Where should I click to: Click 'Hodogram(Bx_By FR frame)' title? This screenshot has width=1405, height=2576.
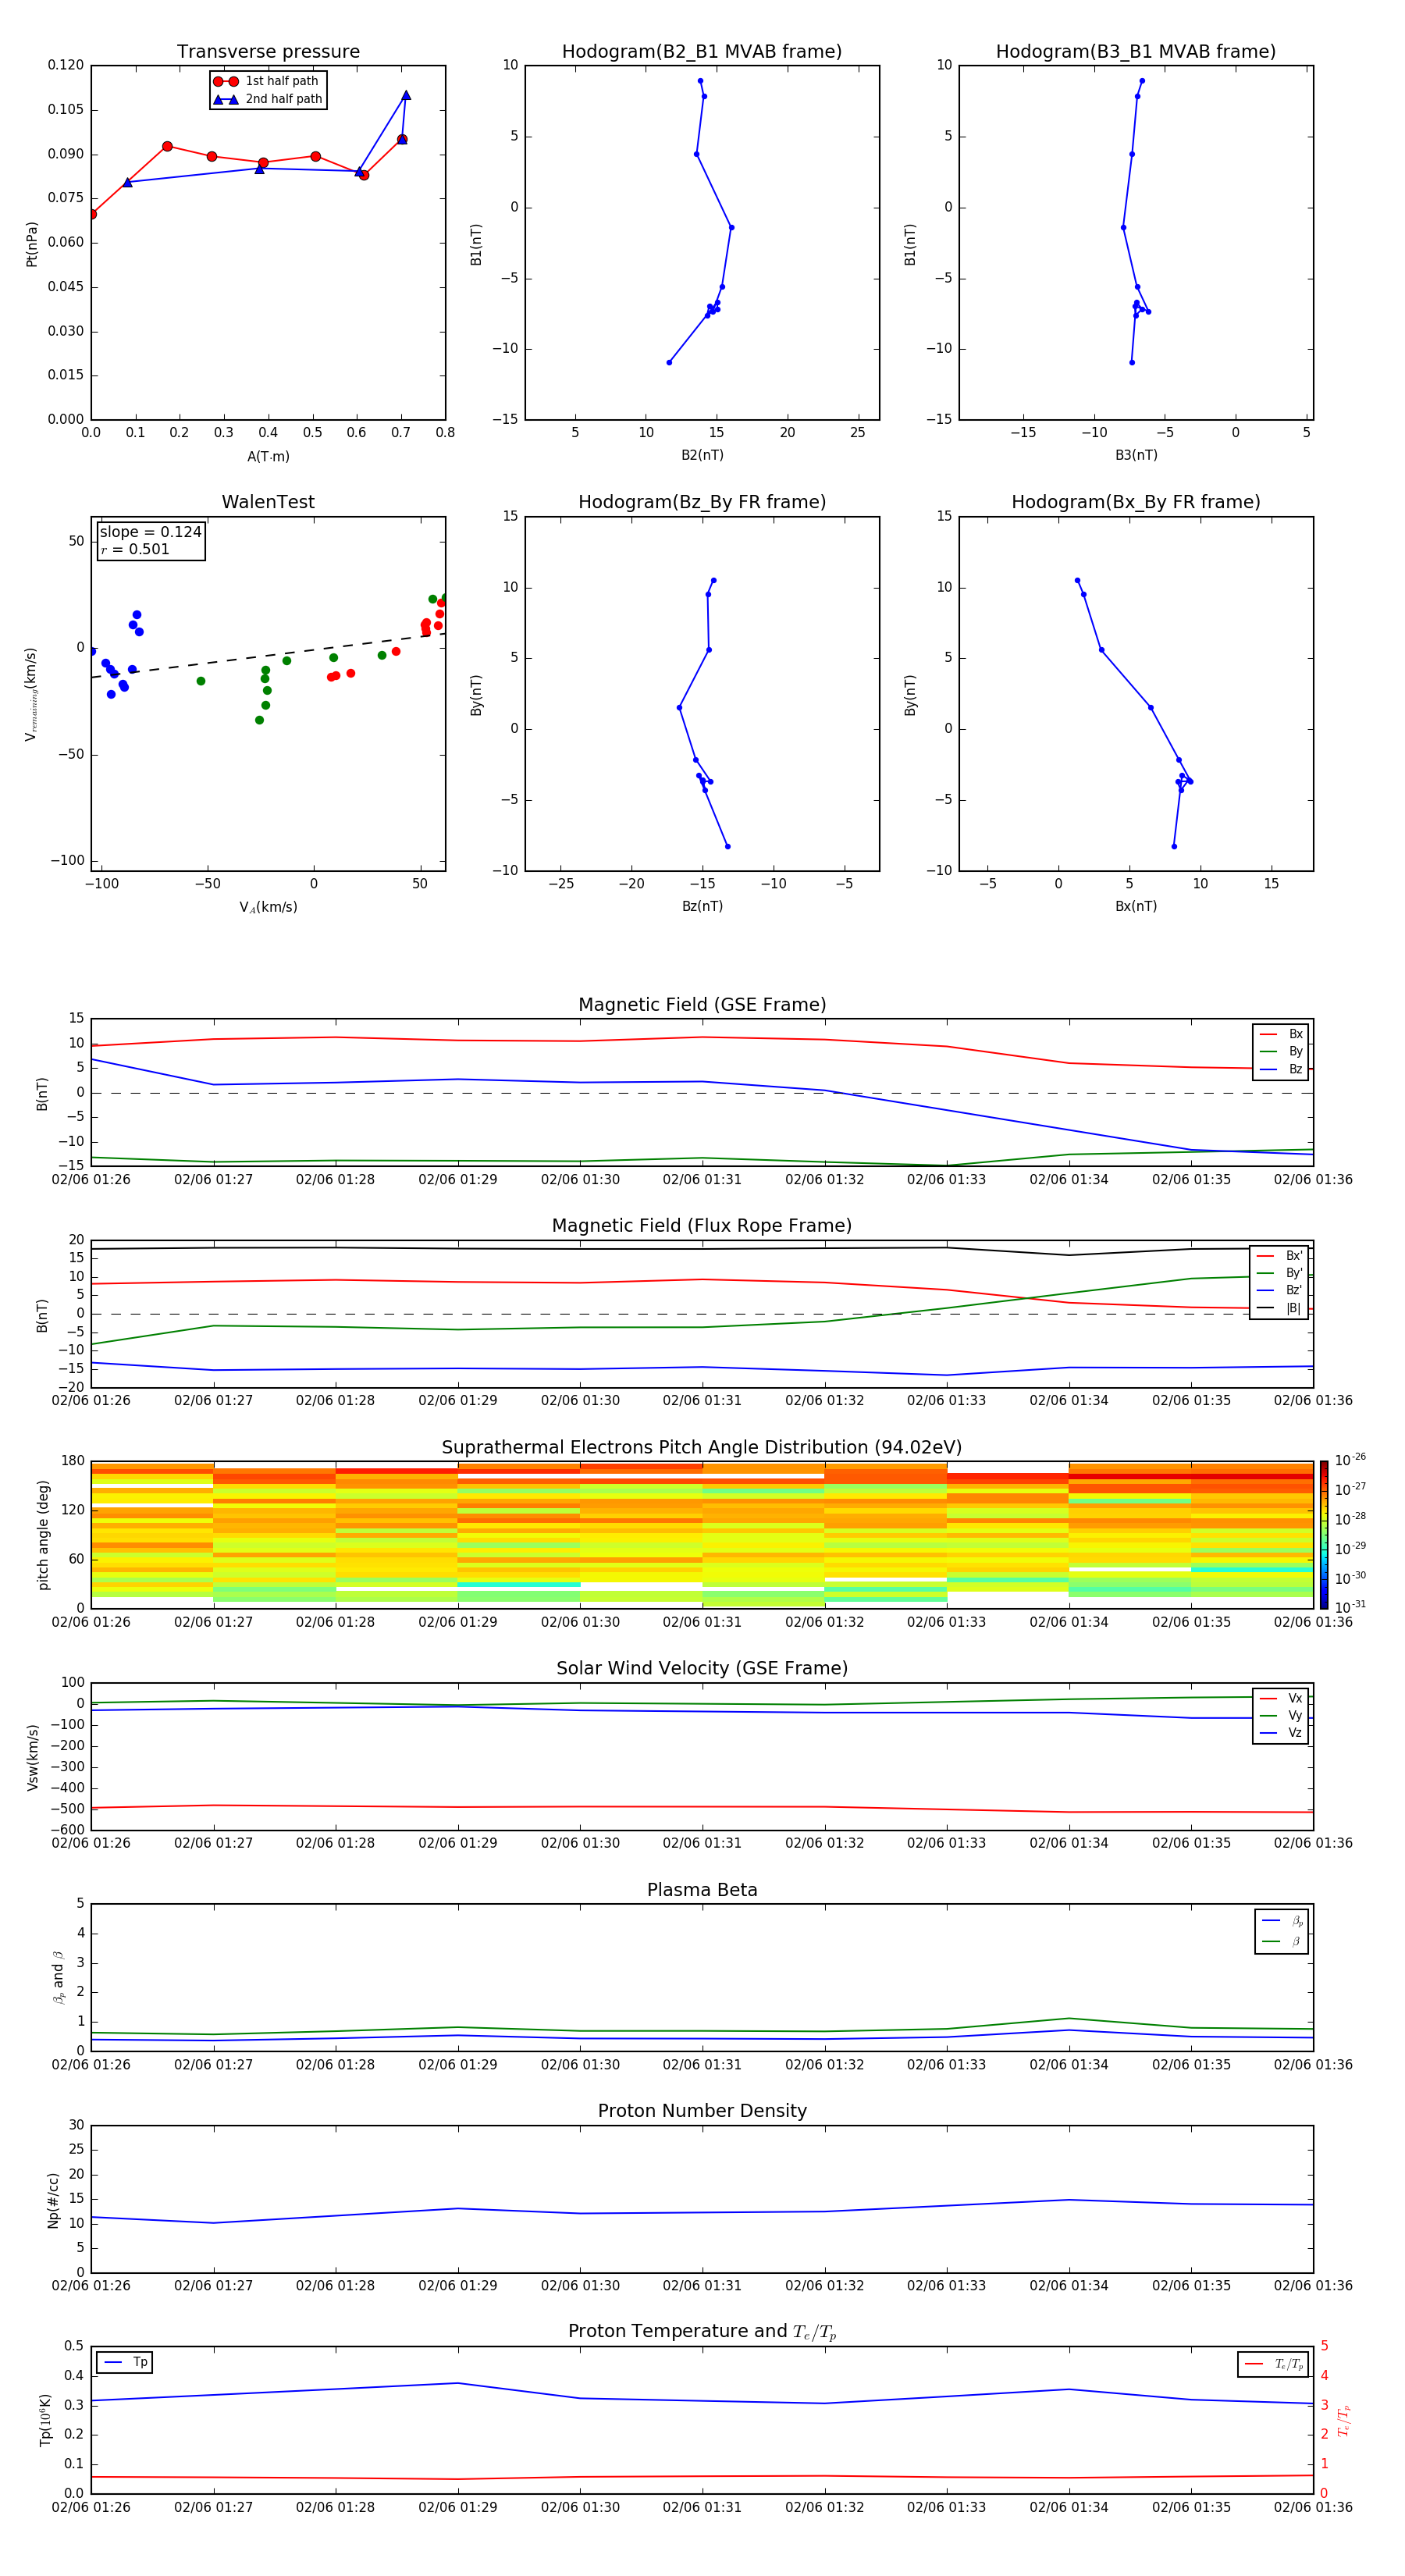(1136, 502)
